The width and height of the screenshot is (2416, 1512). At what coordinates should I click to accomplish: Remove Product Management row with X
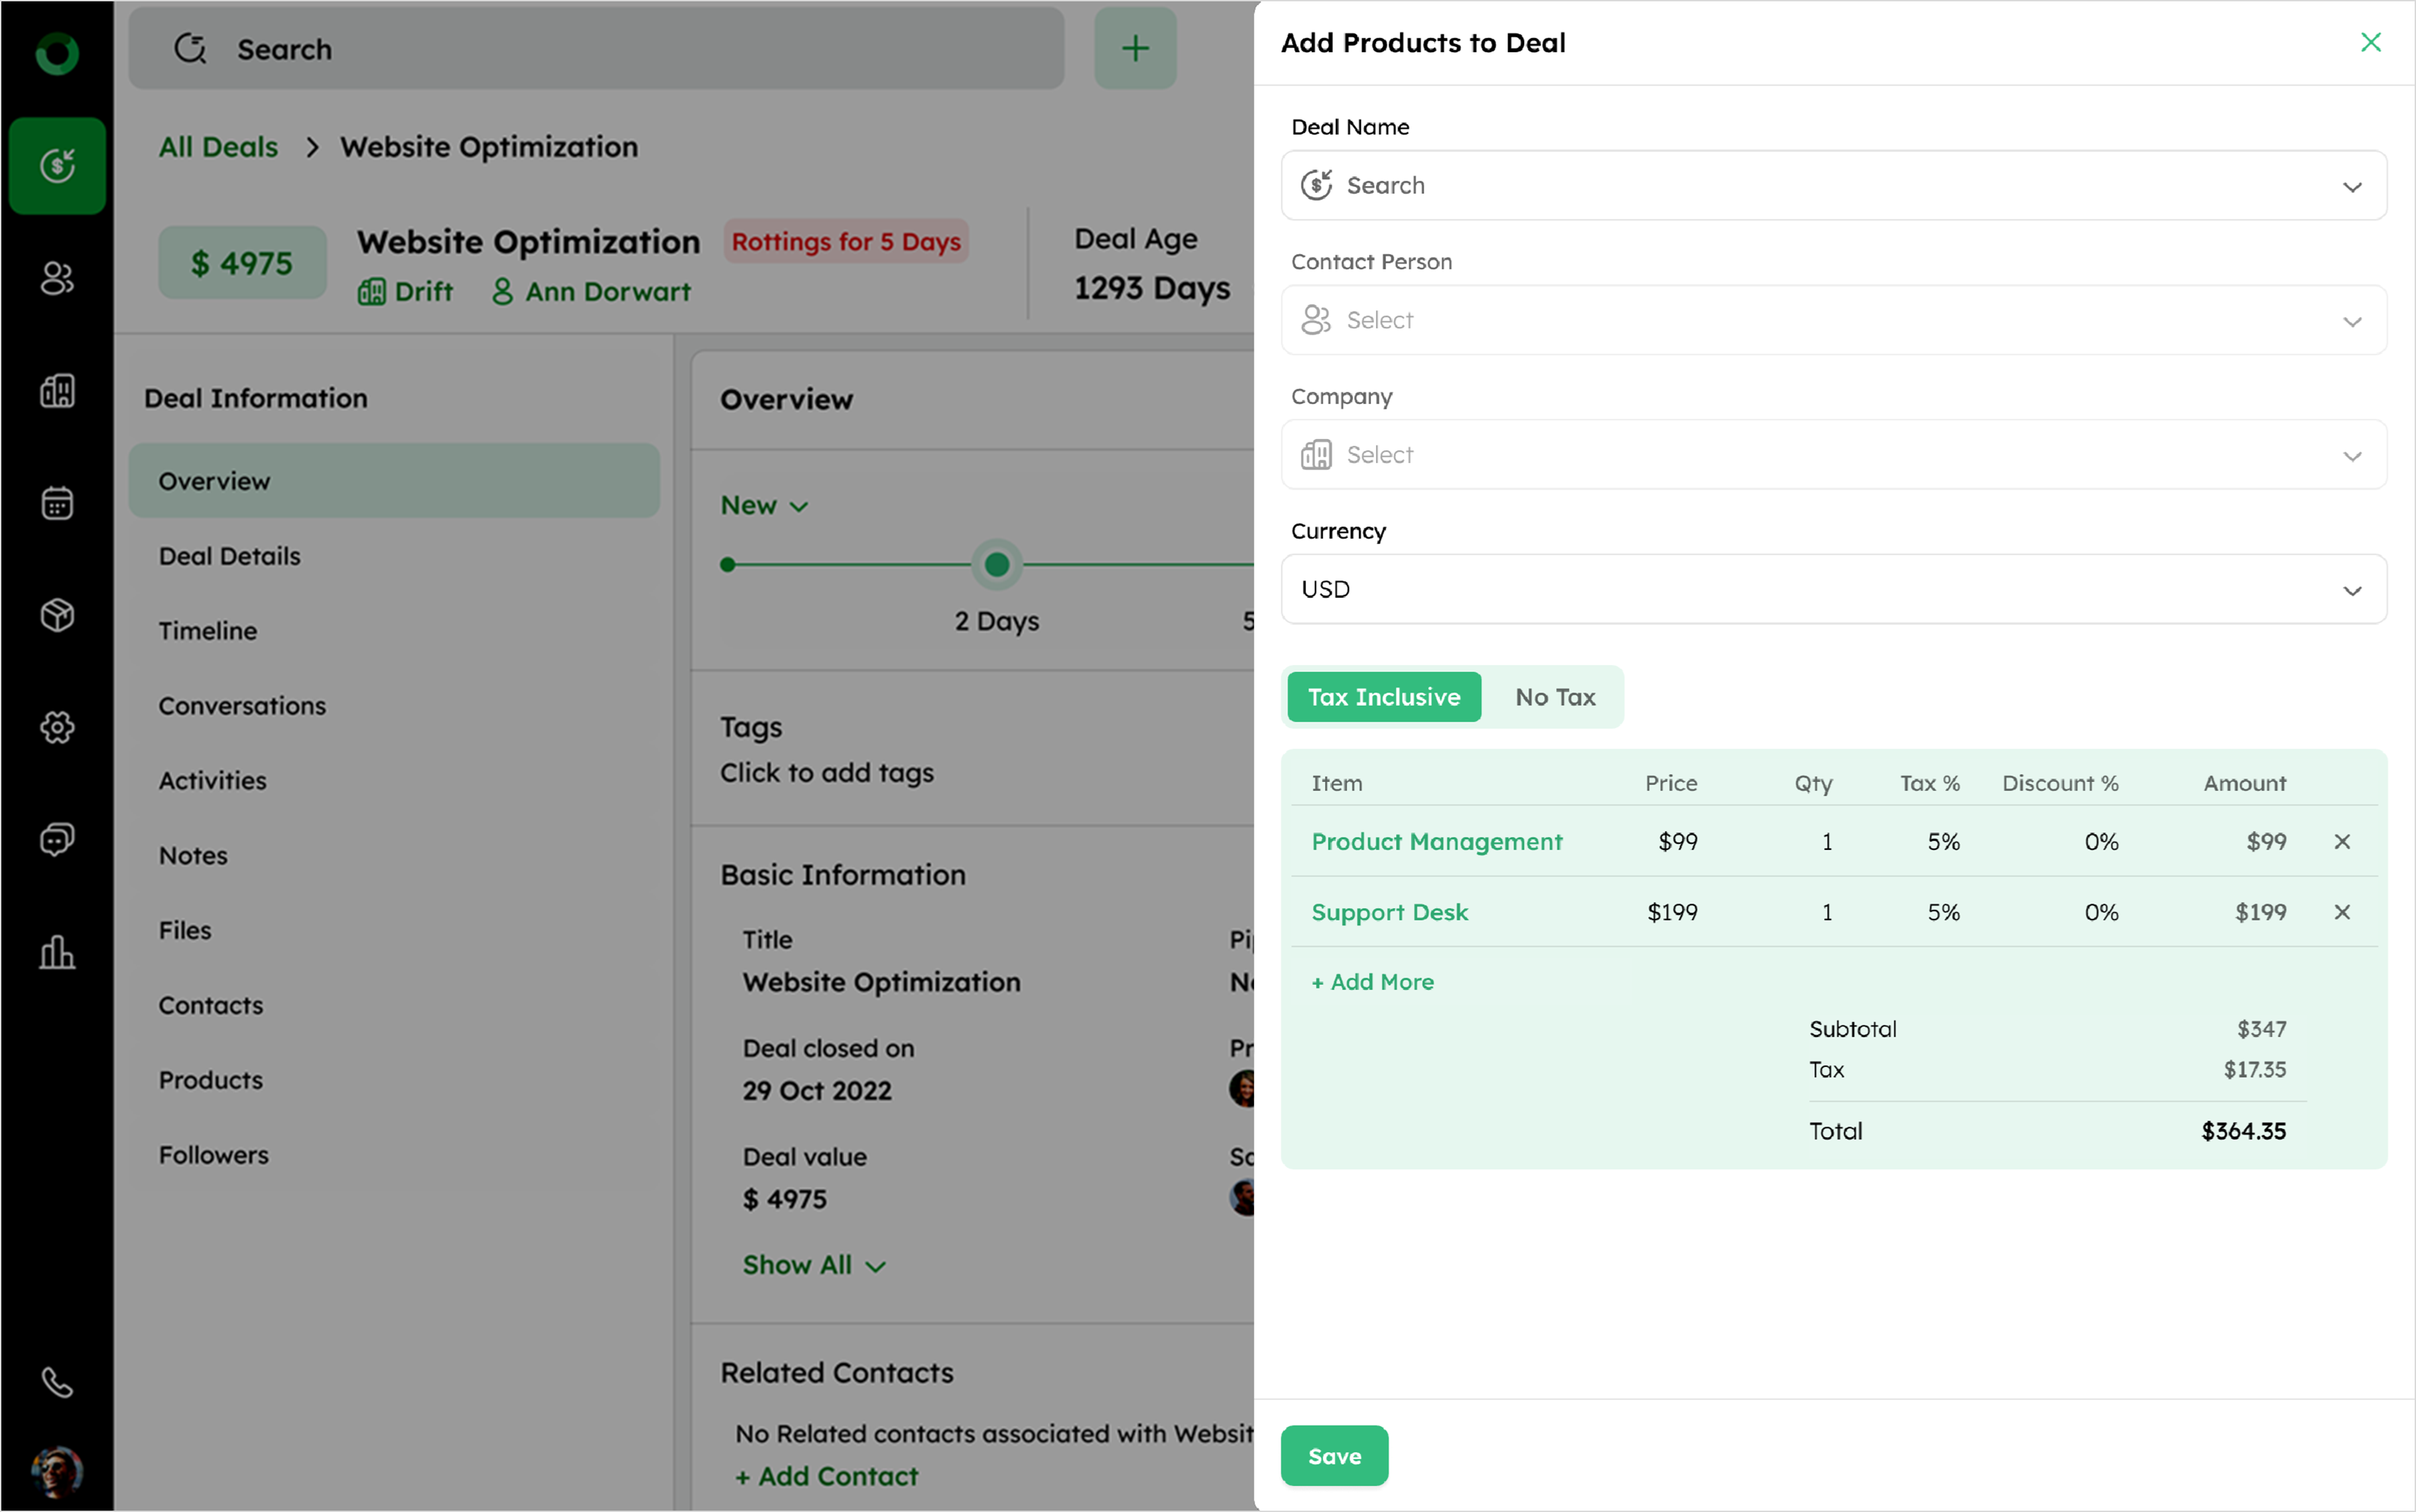click(2341, 842)
